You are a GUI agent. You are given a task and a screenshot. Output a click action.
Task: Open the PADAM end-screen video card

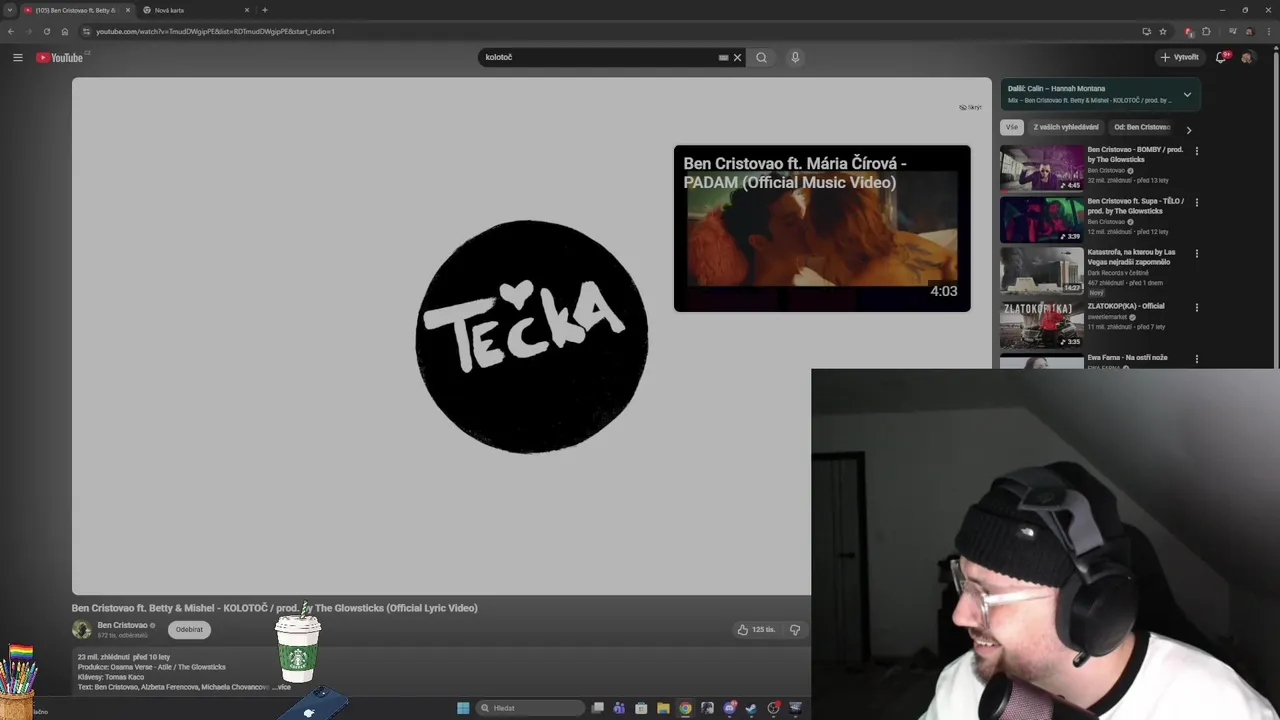[822, 229]
